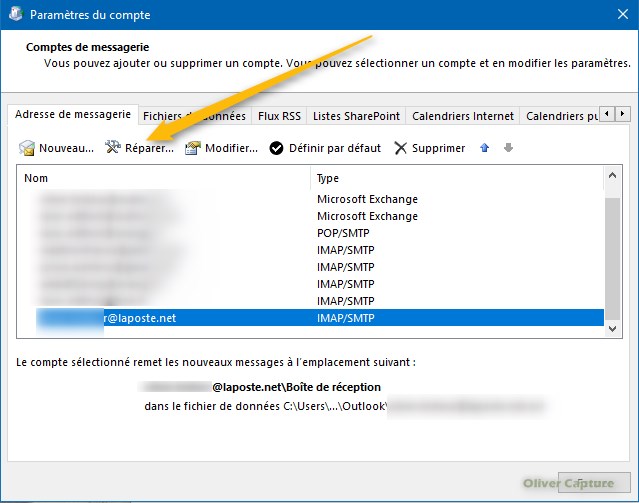Move account down with grey arrow

(508, 148)
